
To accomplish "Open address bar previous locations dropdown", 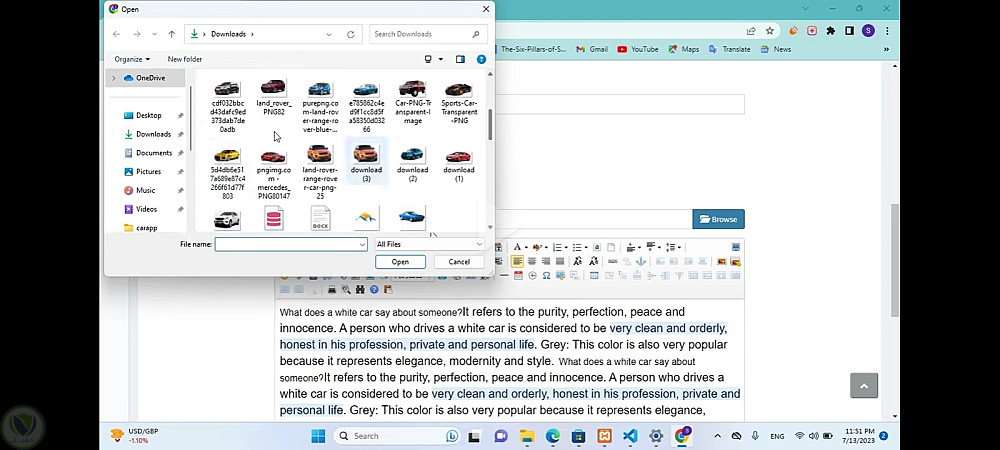I will (x=329, y=34).
